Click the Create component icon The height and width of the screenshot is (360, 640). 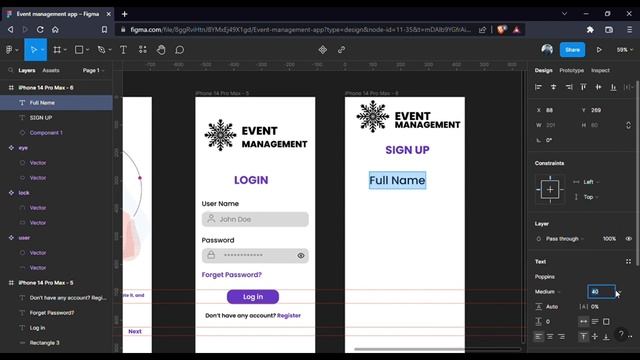click(322, 50)
